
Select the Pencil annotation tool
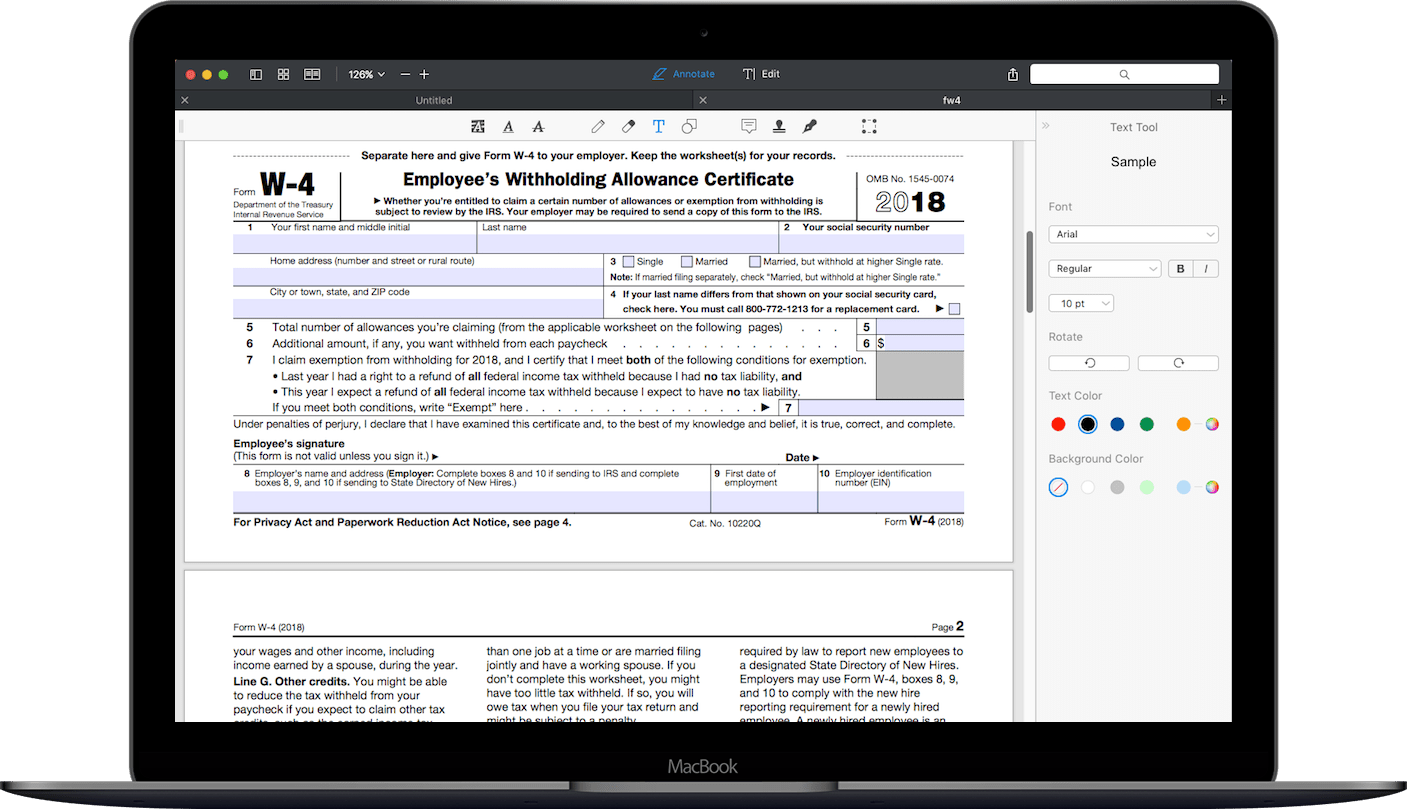598,126
